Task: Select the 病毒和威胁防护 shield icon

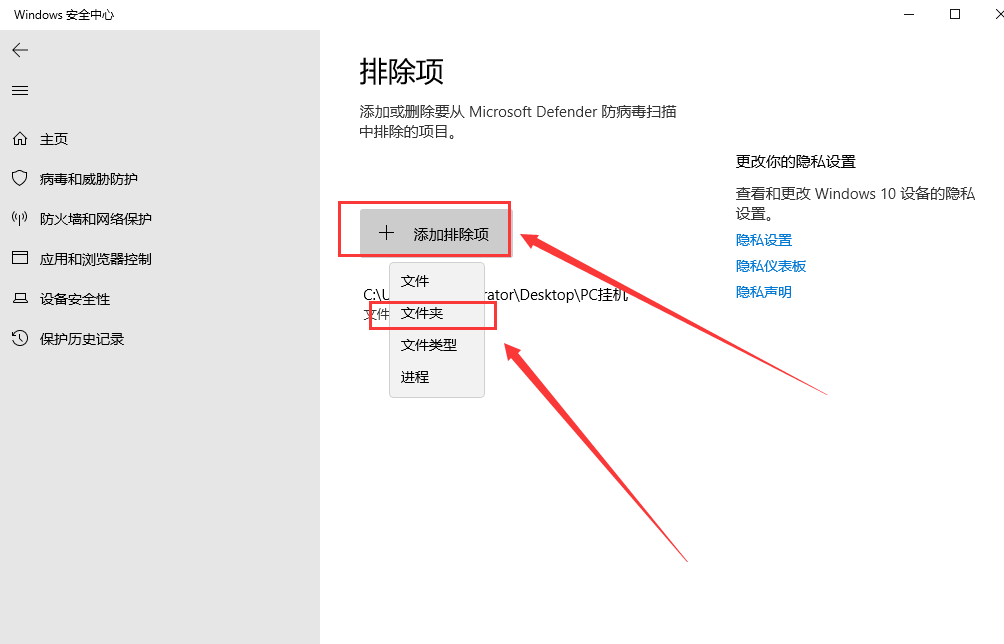Action: (x=20, y=178)
